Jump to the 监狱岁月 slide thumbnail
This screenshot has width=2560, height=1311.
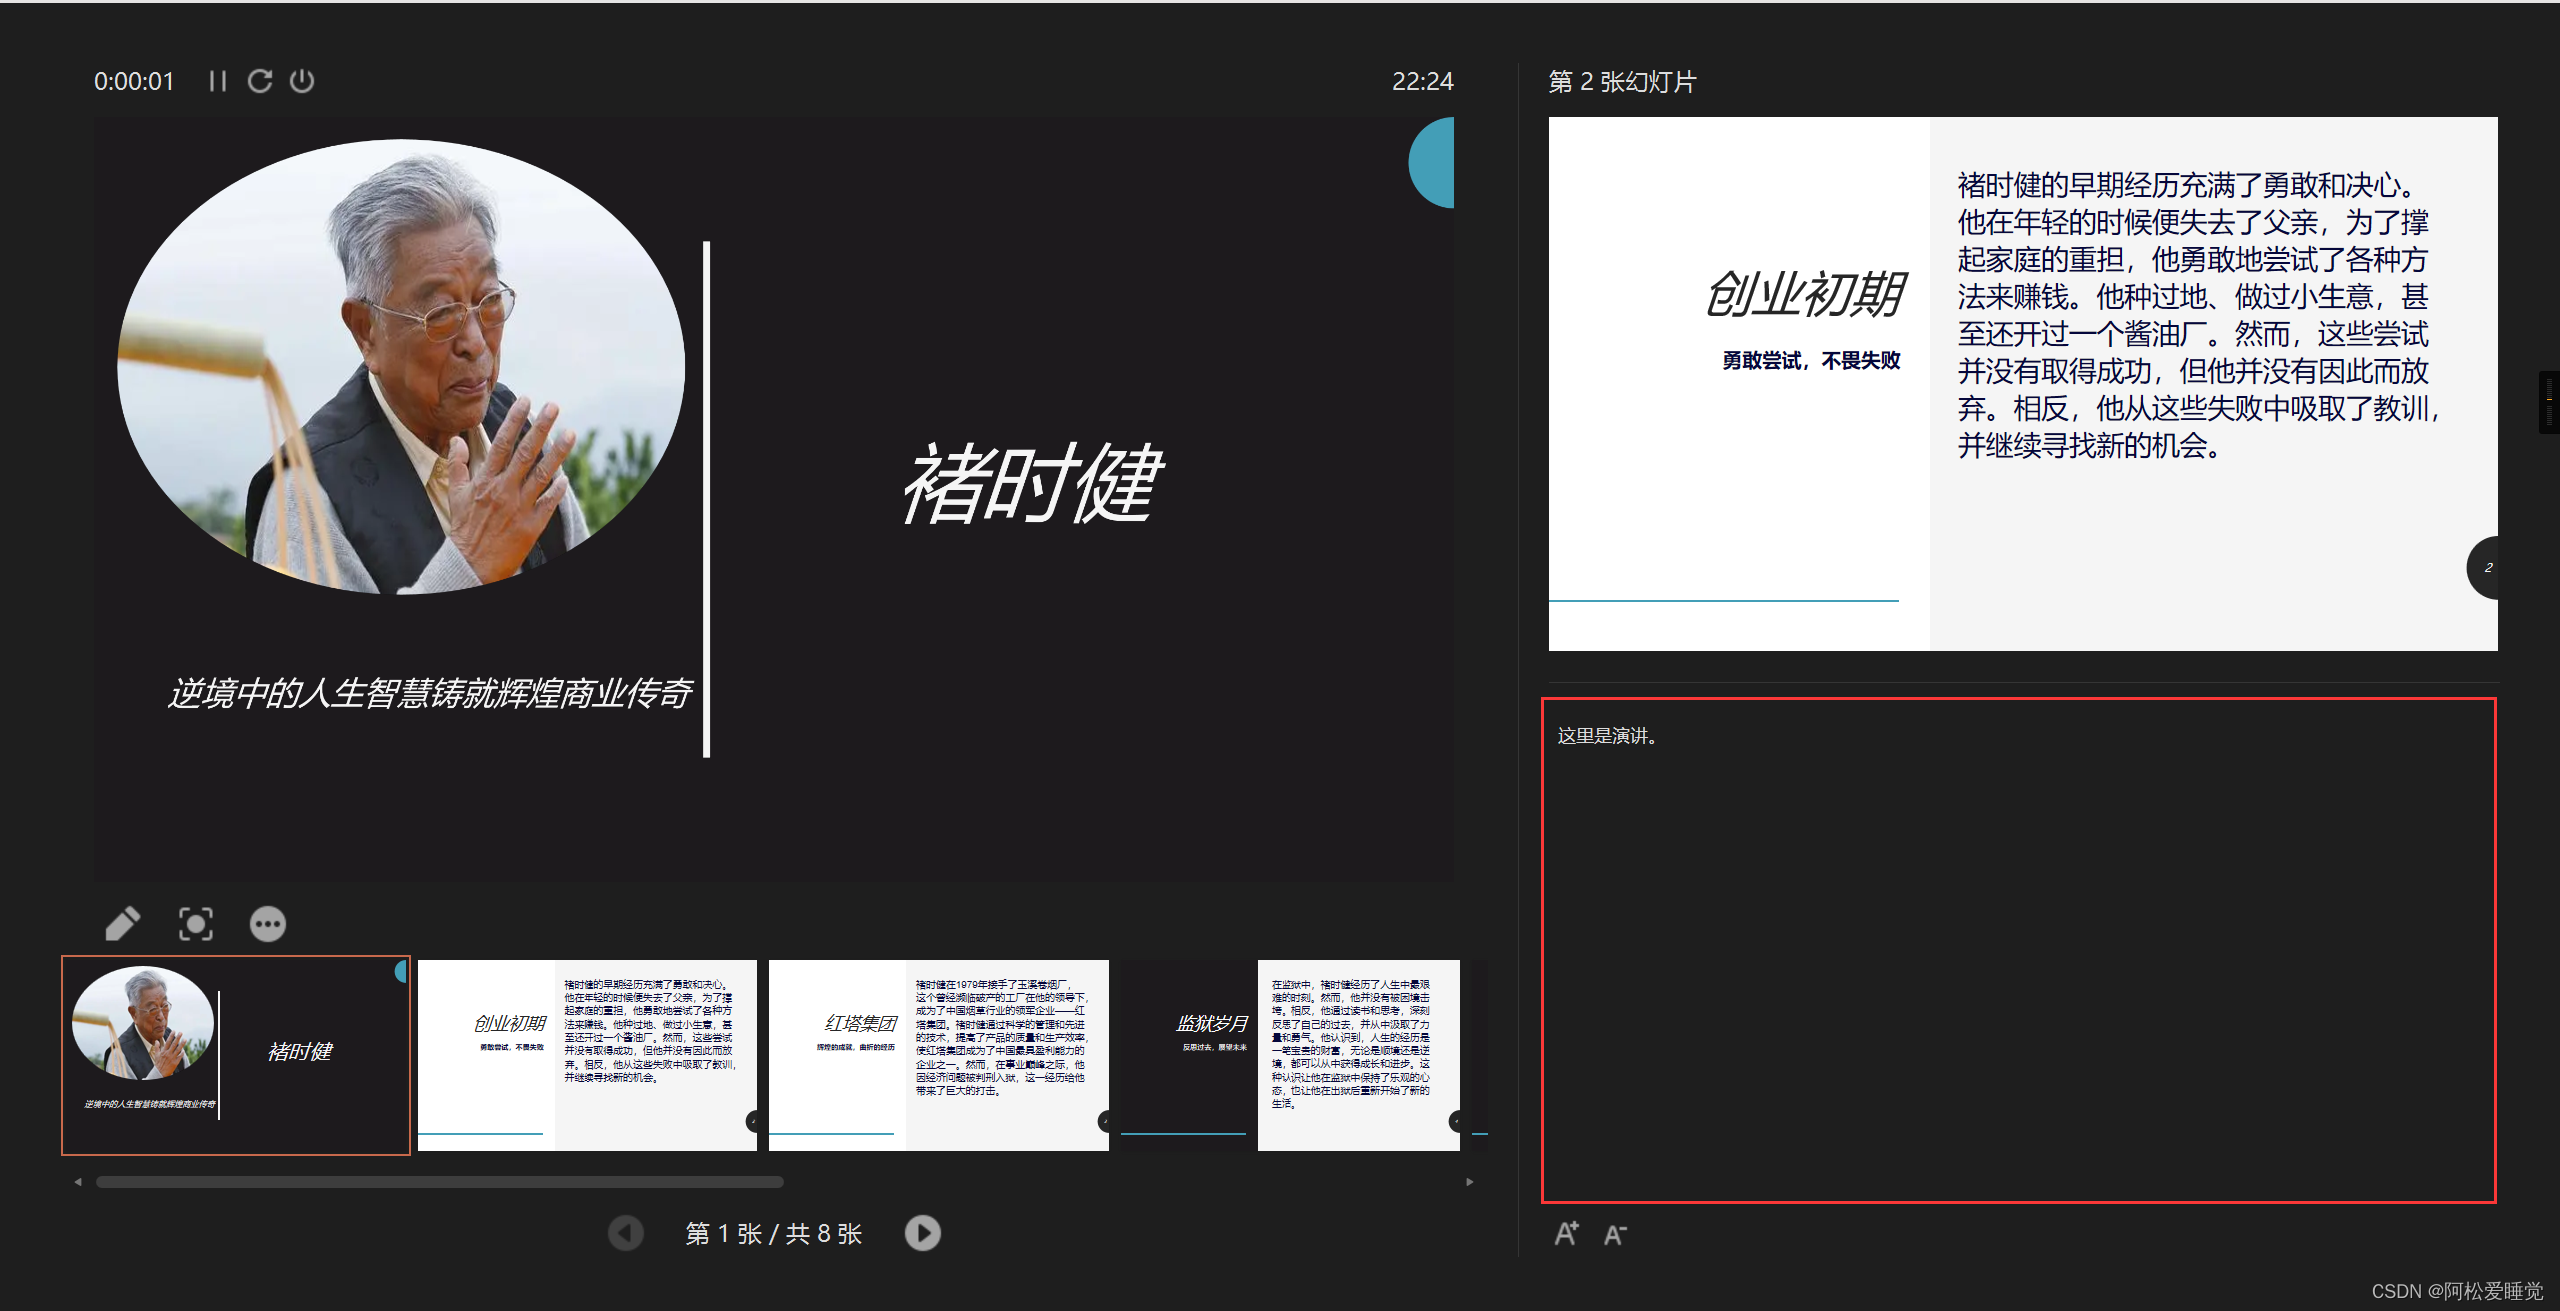click(1290, 1055)
